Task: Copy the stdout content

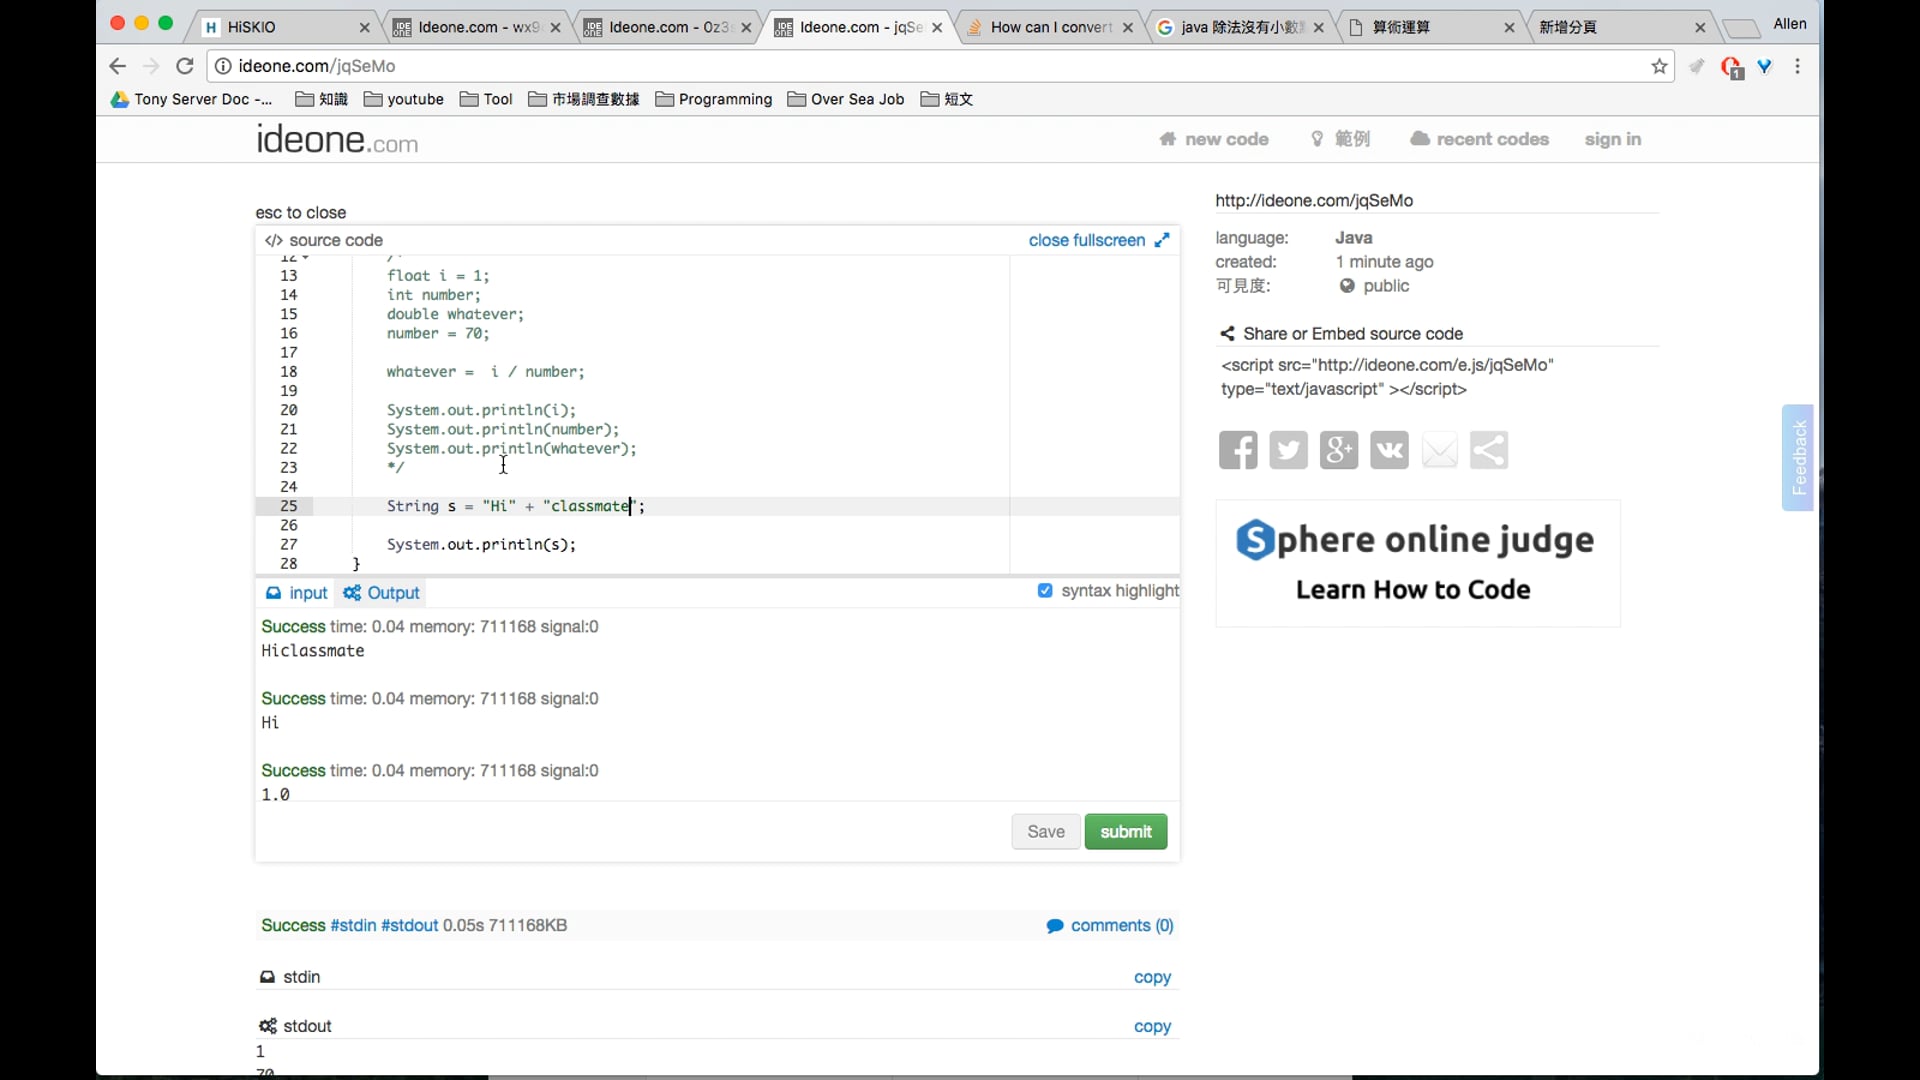Action: pos(1152,1026)
